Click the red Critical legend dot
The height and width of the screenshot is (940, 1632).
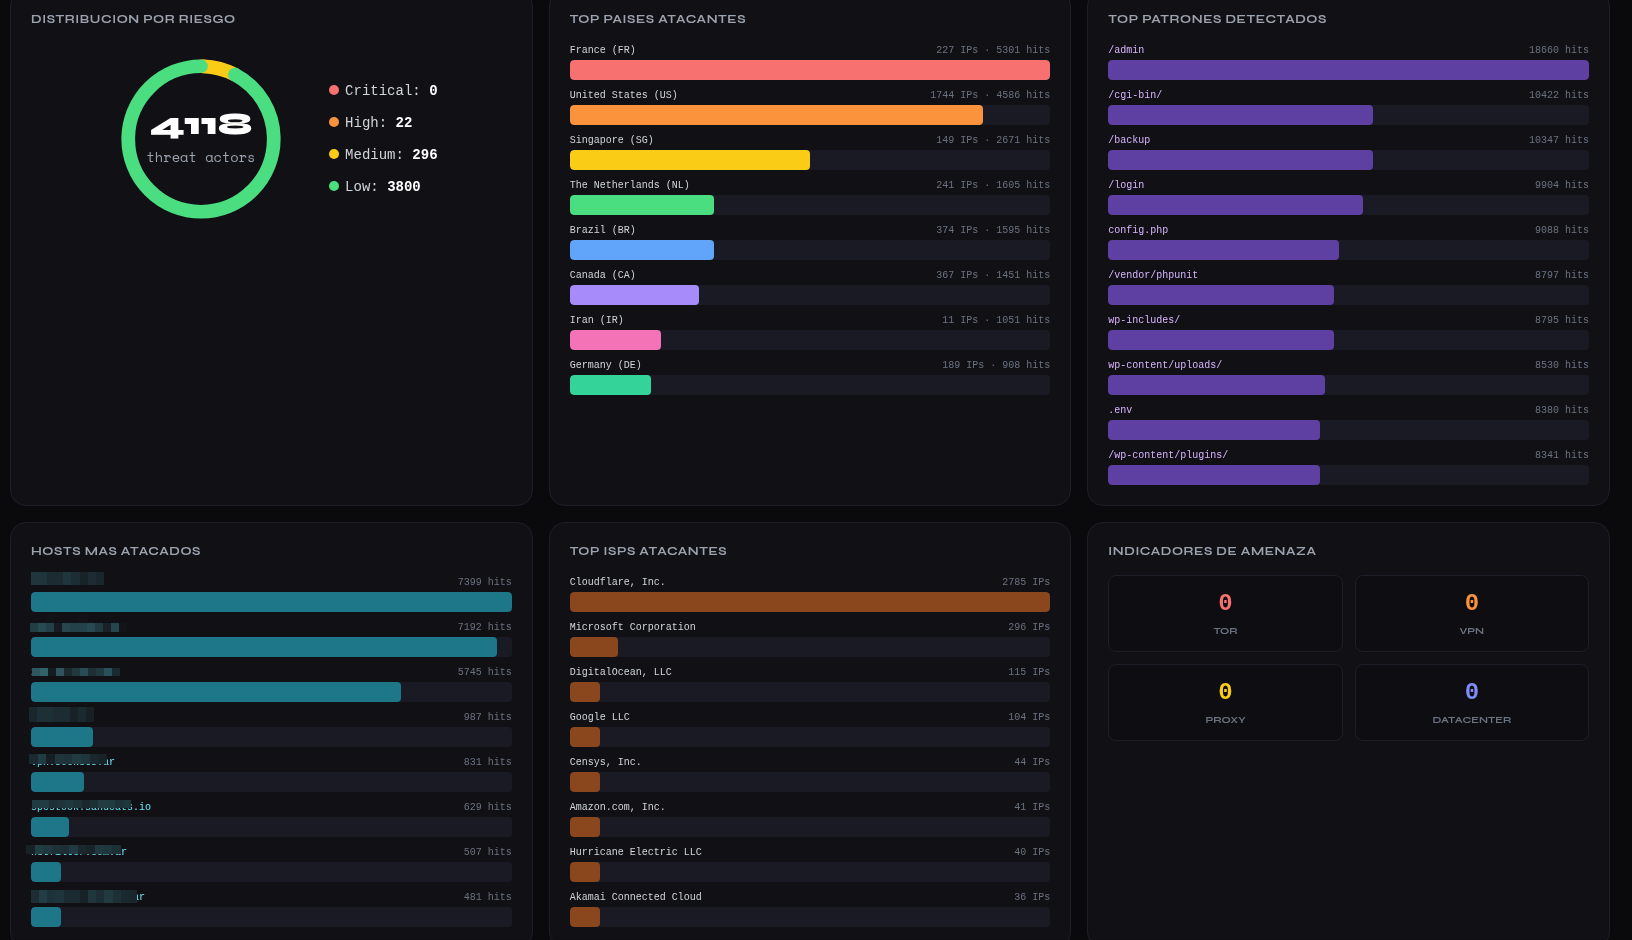pyautogui.click(x=334, y=90)
